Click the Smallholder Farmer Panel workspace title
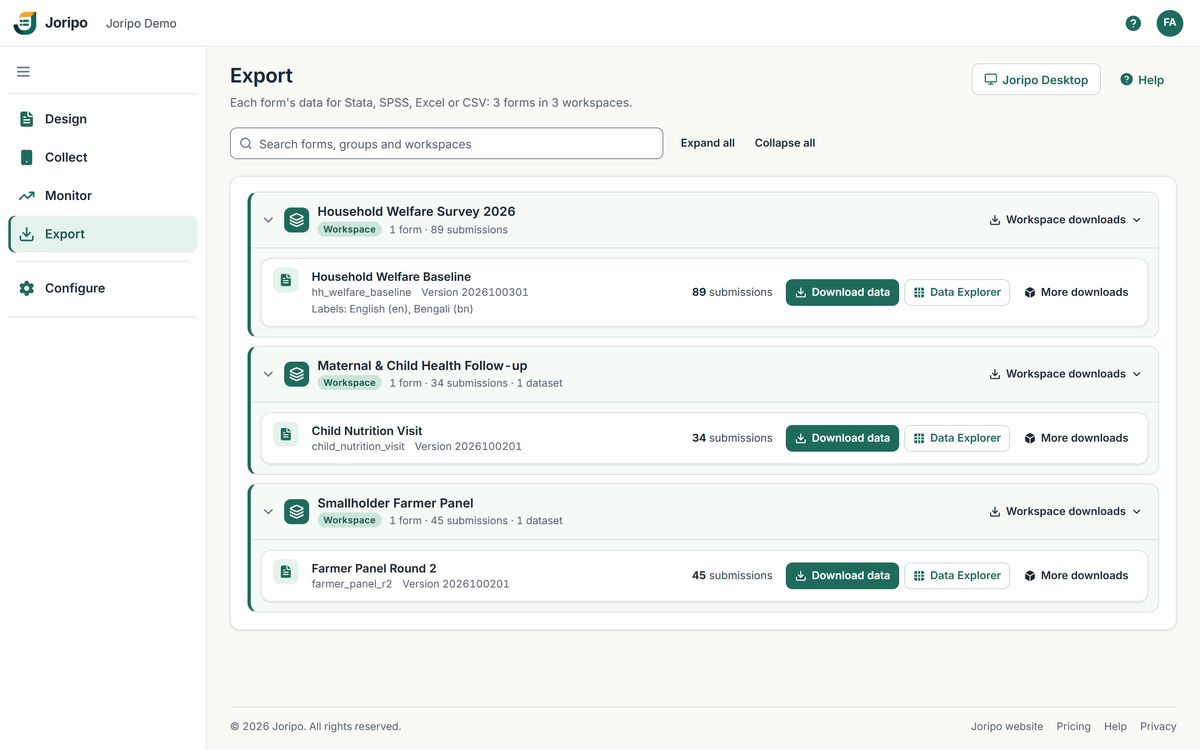The height and width of the screenshot is (750, 1200). pyautogui.click(x=395, y=503)
